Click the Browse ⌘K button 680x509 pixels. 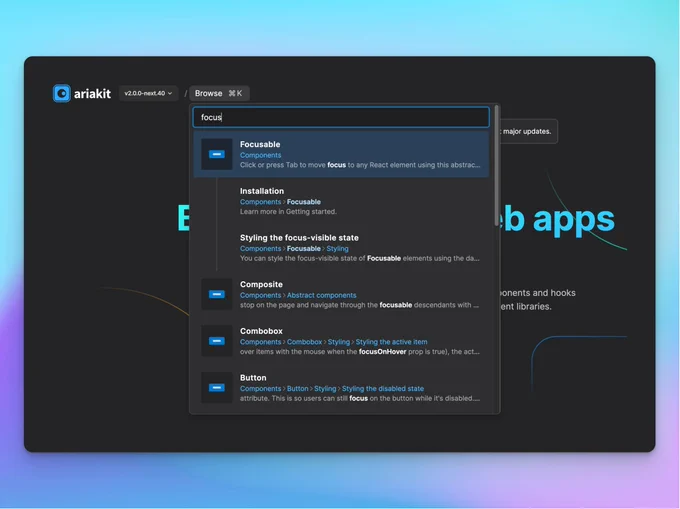[219, 93]
